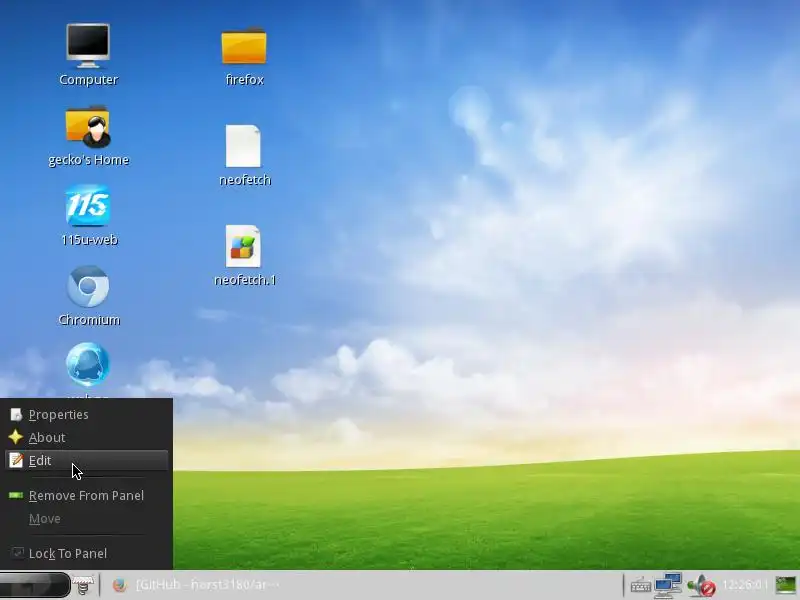Click the greyed-out Move menu entry
The image size is (800, 600).
tap(87, 519)
